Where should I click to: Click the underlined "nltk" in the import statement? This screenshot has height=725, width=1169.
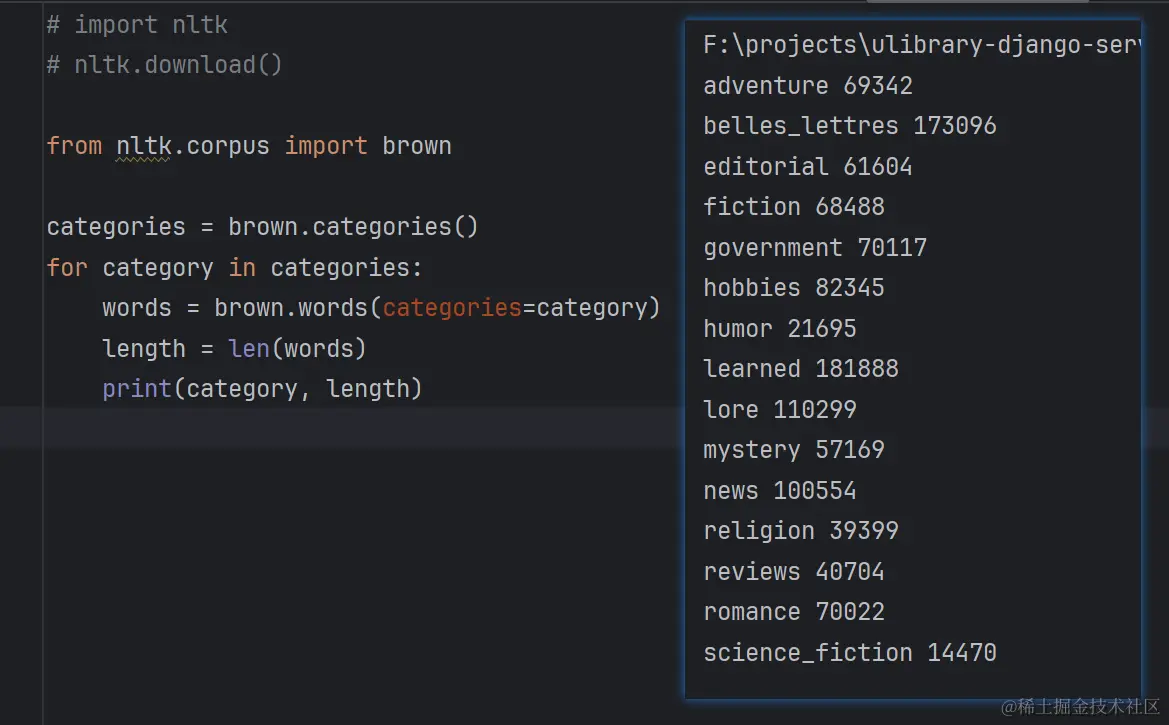pos(143,146)
